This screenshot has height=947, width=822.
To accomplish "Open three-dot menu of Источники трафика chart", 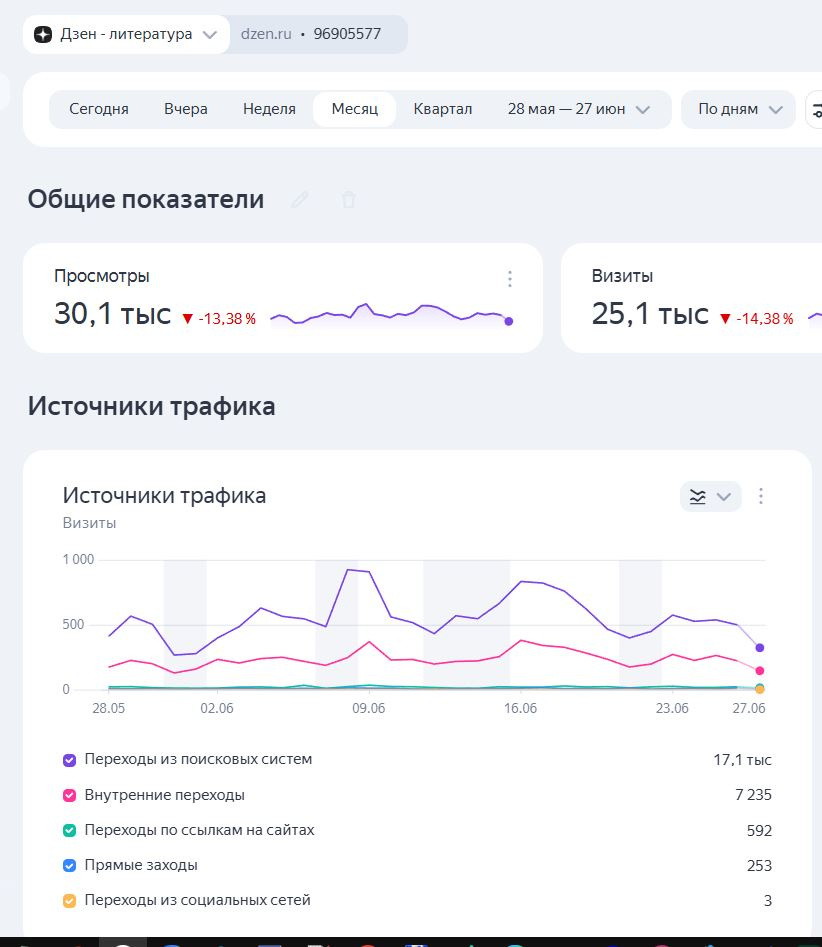I will (x=760, y=496).
